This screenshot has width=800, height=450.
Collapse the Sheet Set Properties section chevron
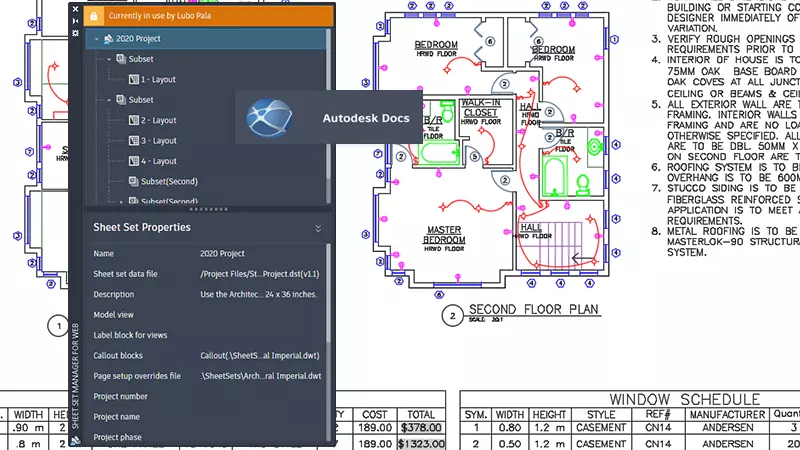318,228
